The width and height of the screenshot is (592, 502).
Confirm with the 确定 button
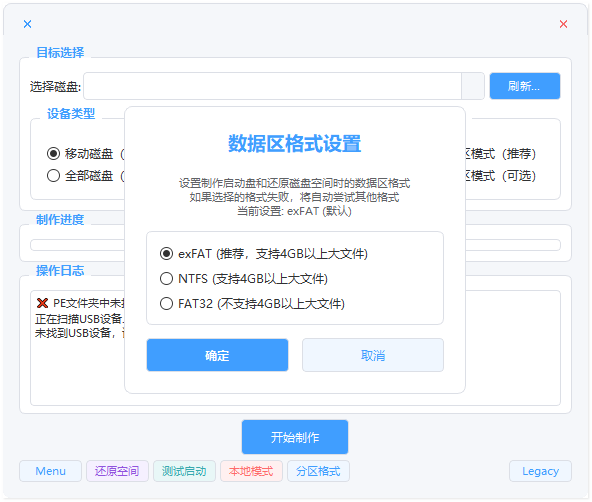pos(217,355)
